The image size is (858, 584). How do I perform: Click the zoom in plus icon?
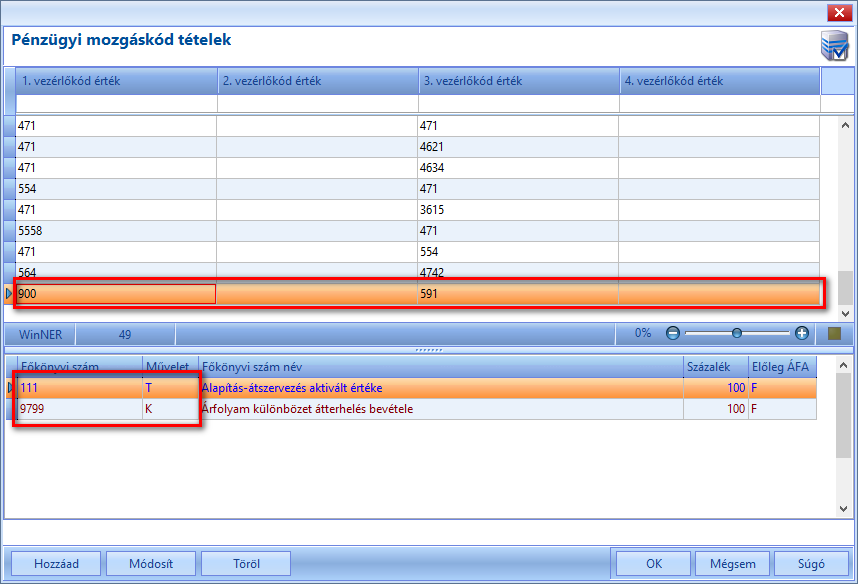802,333
